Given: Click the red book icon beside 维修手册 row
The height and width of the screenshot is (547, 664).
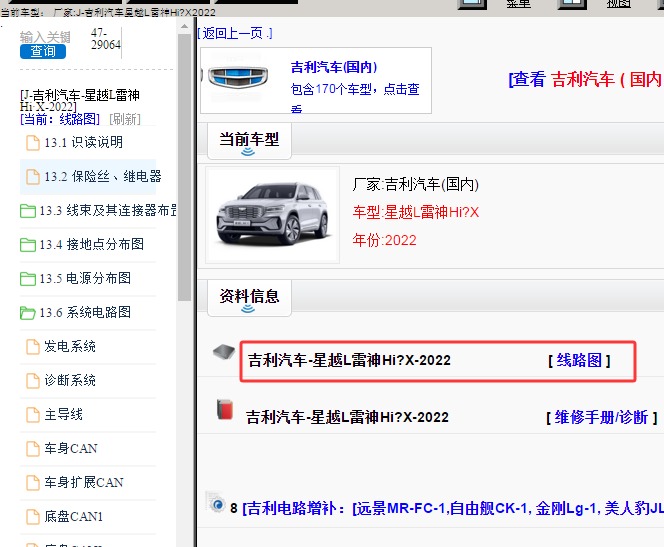Looking at the screenshot, I should 225,410.
